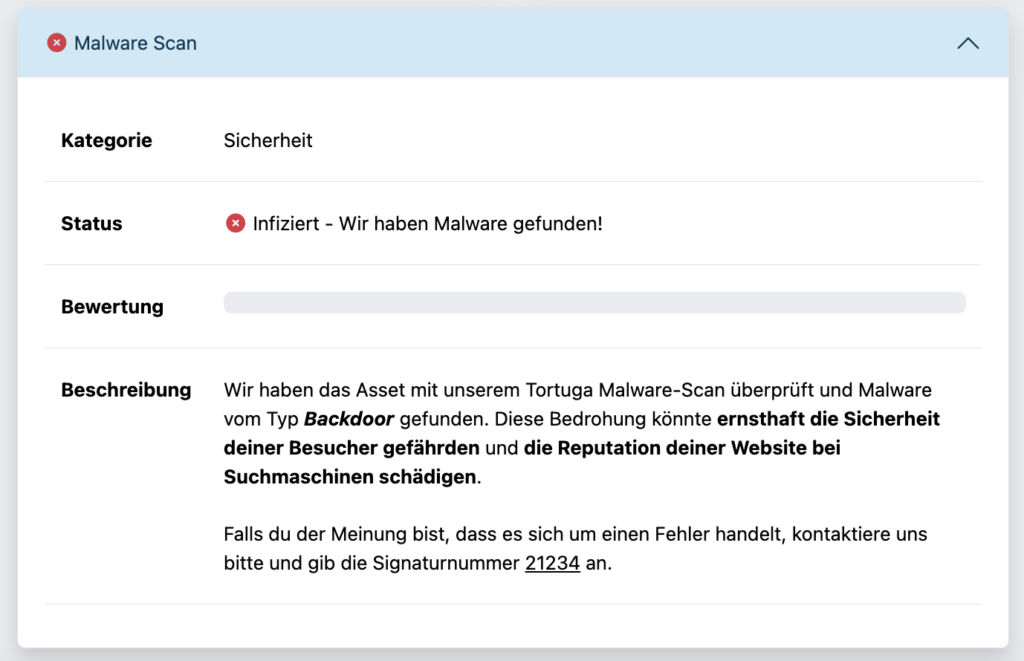The height and width of the screenshot is (661, 1024).
Task: Click the red error icon beside Malware Scan
Action: tap(57, 43)
